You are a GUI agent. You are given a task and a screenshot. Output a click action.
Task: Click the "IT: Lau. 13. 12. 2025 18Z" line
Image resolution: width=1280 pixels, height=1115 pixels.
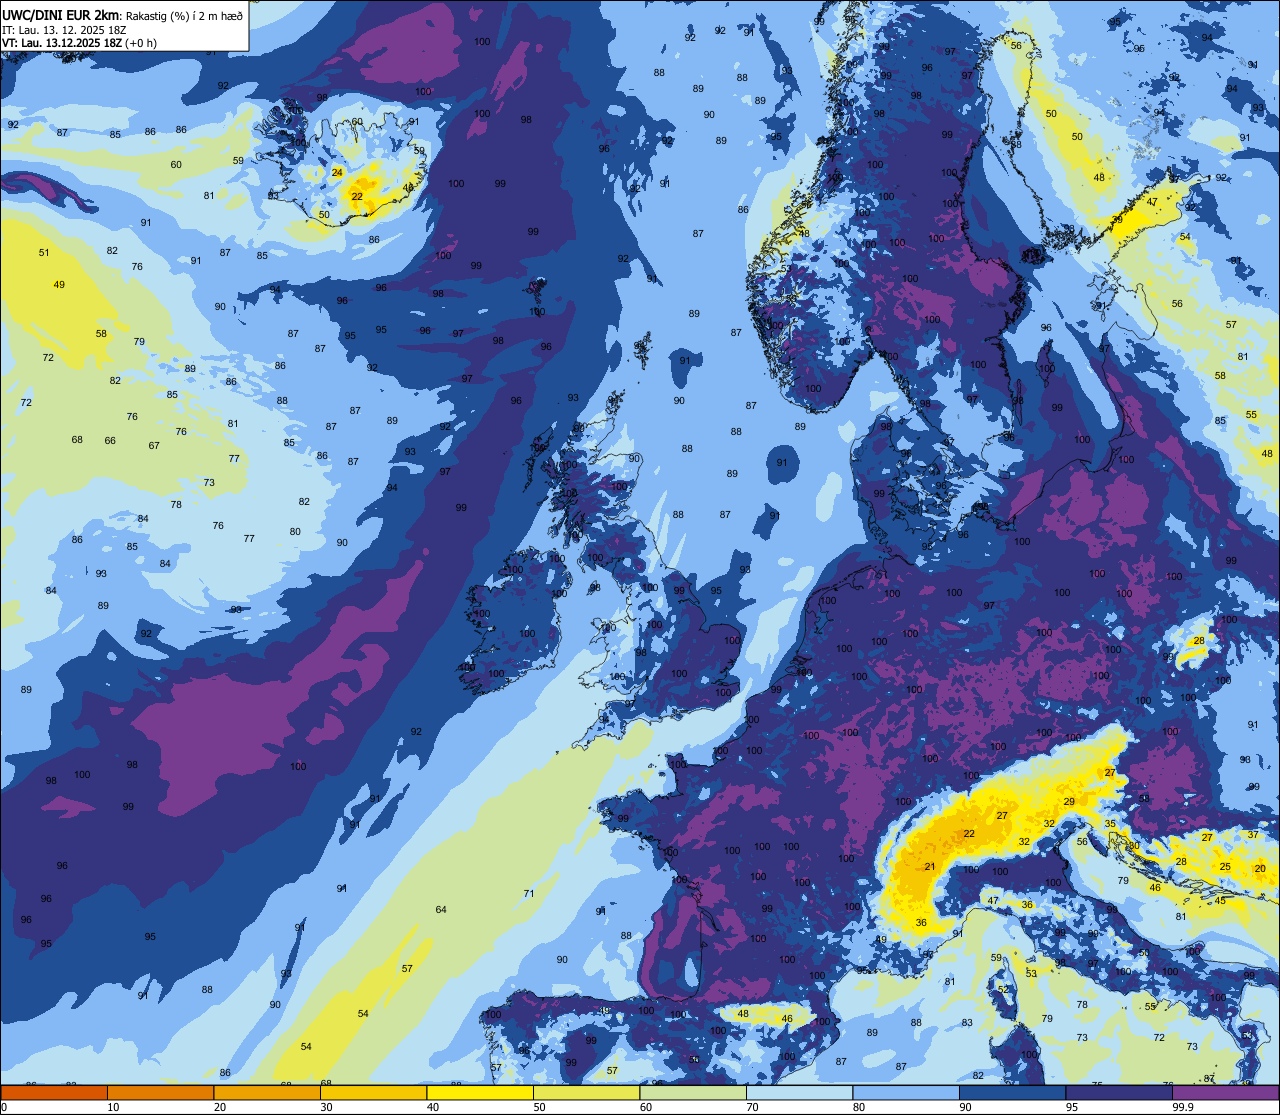(x=64, y=29)
